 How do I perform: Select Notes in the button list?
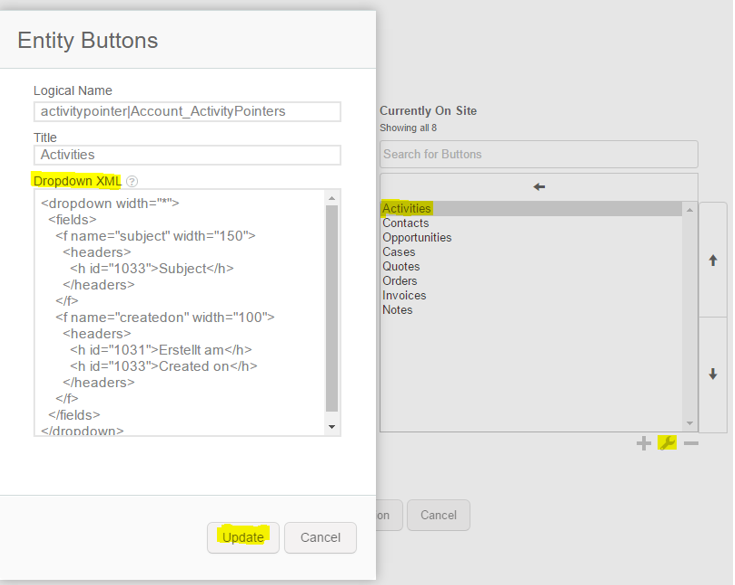(x=397, y=310)
